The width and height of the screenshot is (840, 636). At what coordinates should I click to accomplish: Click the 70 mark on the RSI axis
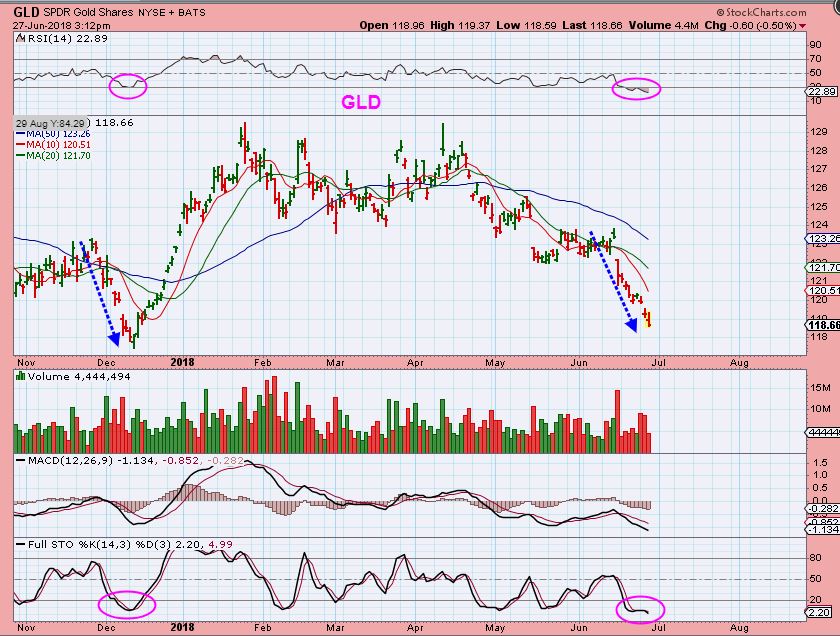pos(816,59)
